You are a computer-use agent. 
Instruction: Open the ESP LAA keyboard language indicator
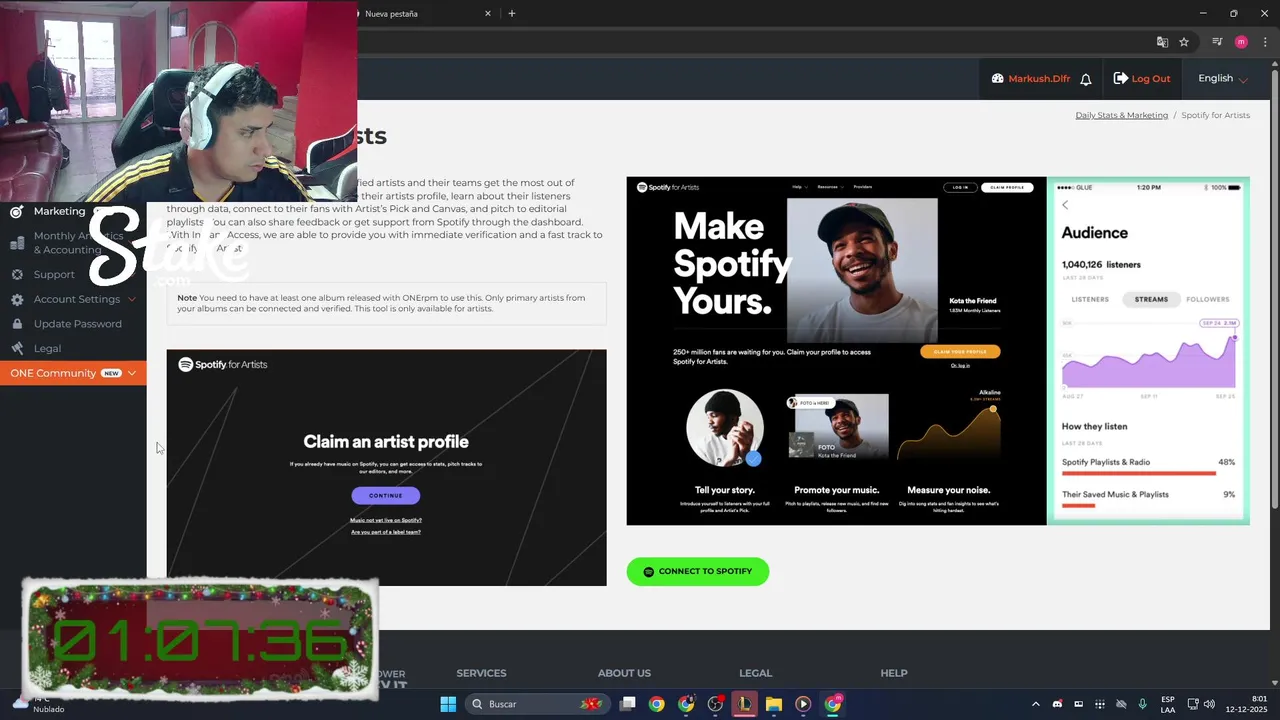pos(1168,704)
